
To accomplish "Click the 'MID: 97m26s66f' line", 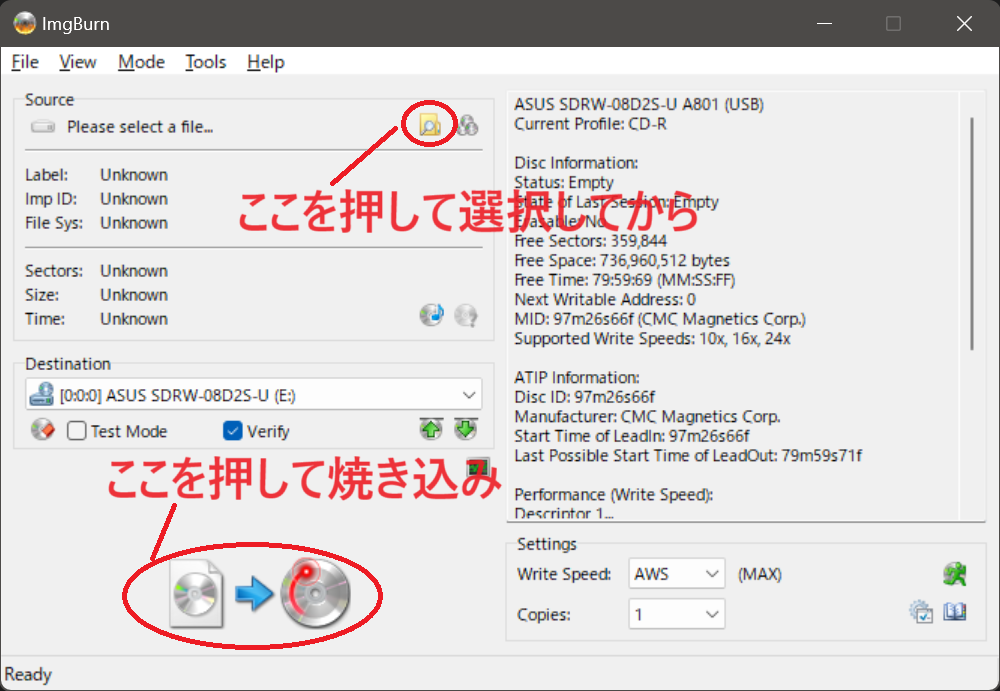I will 660,319.
